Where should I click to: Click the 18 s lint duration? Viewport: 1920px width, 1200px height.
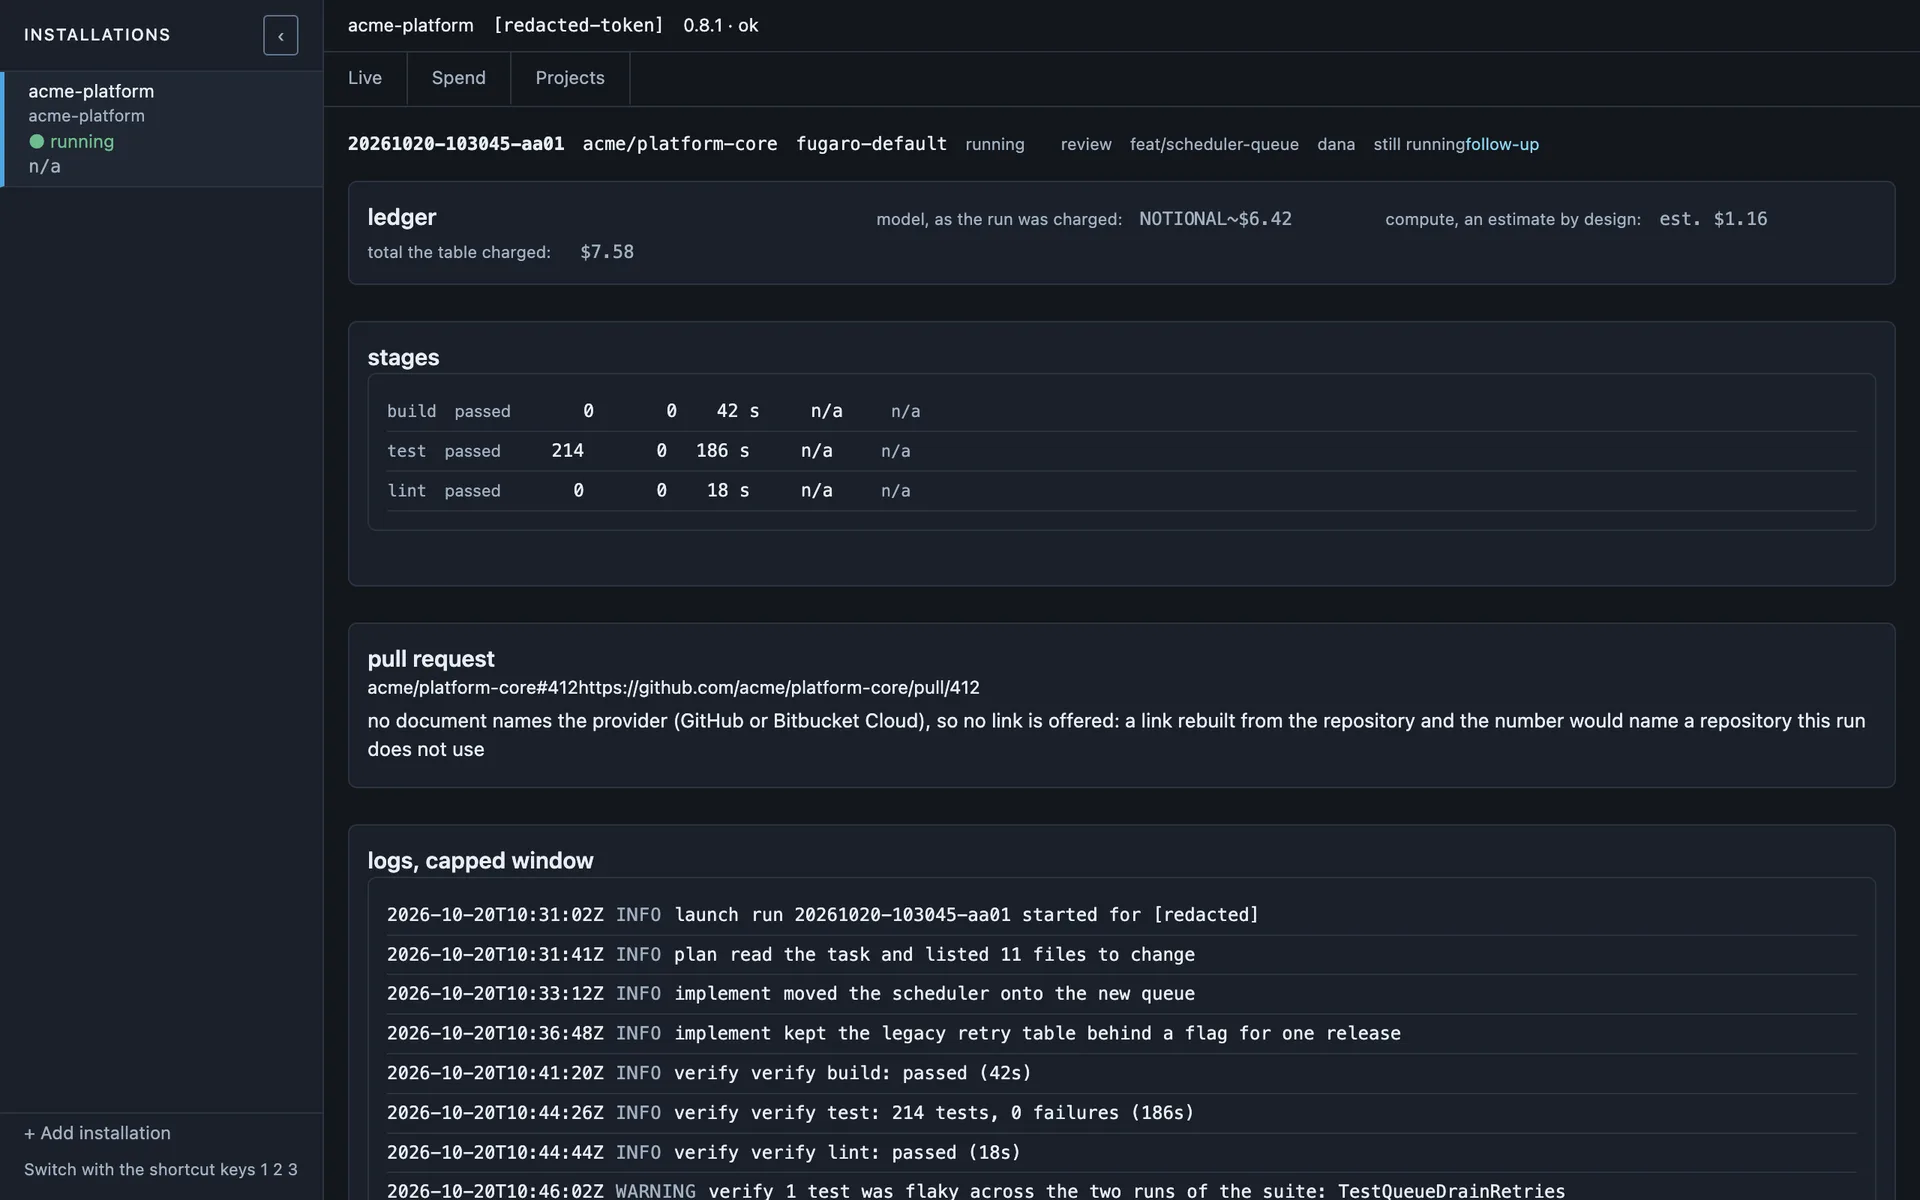pyautogui.click(x=728, y=491)
